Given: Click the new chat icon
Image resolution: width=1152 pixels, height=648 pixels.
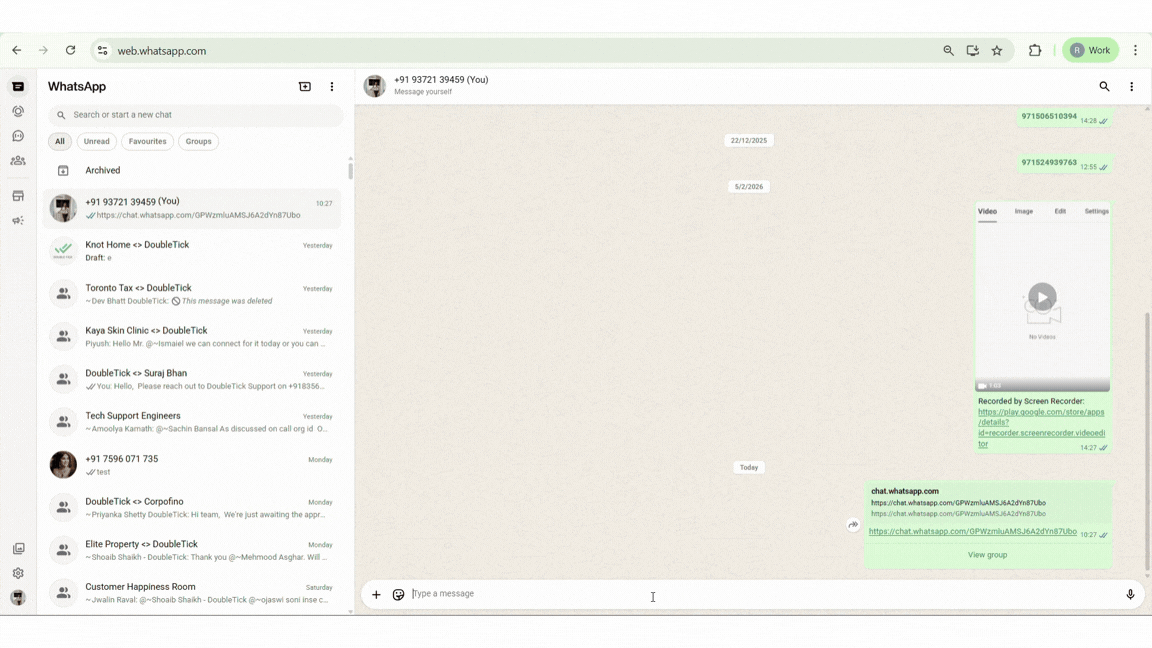Looking at the screenshot, I should 305,87.
